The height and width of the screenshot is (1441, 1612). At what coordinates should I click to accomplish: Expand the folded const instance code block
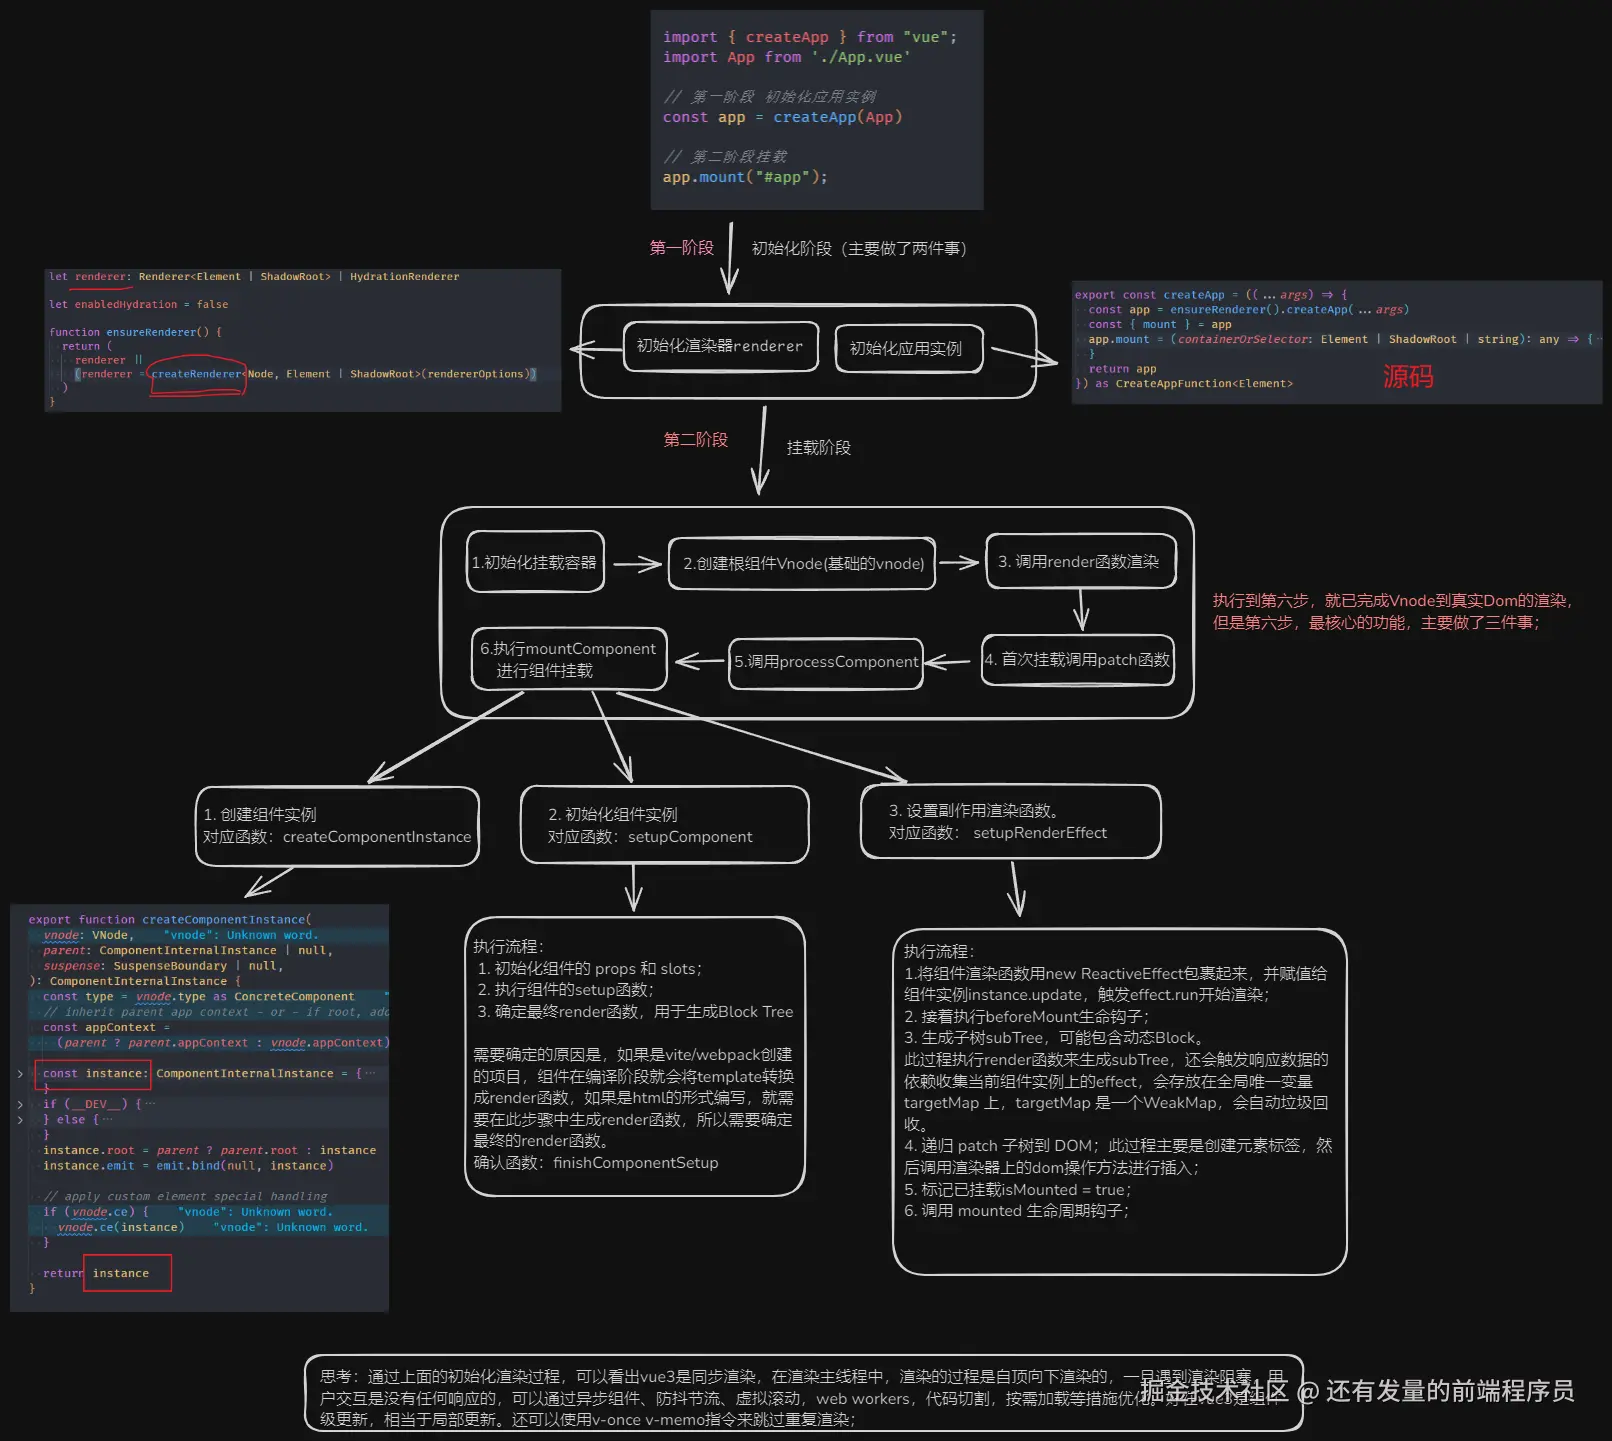point(20,1074)
